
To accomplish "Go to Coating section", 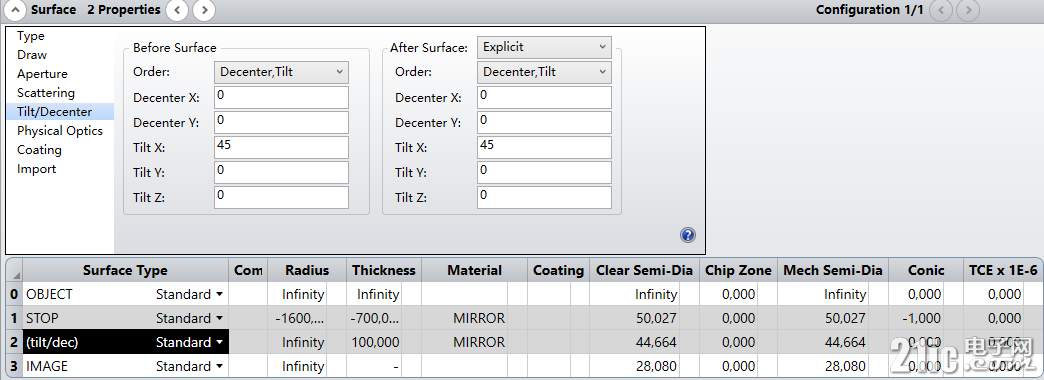I will 39,150.
